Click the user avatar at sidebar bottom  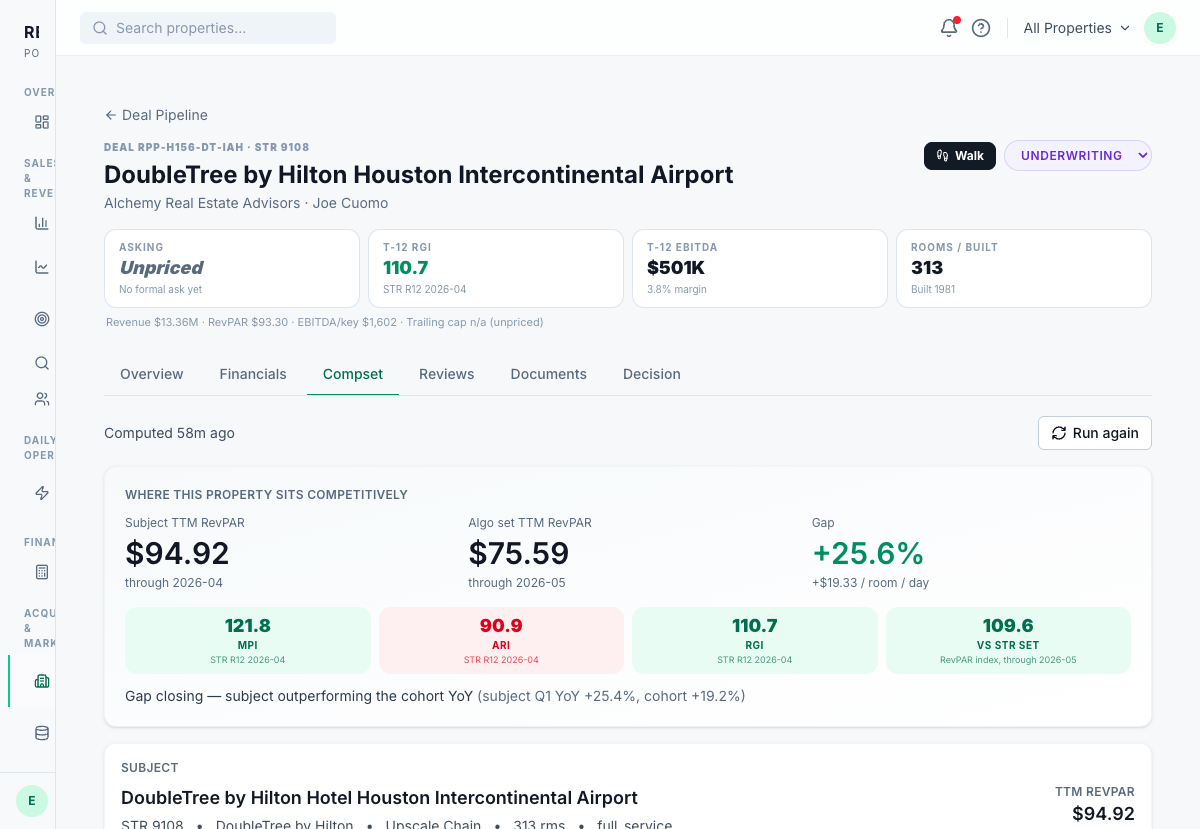32,801
